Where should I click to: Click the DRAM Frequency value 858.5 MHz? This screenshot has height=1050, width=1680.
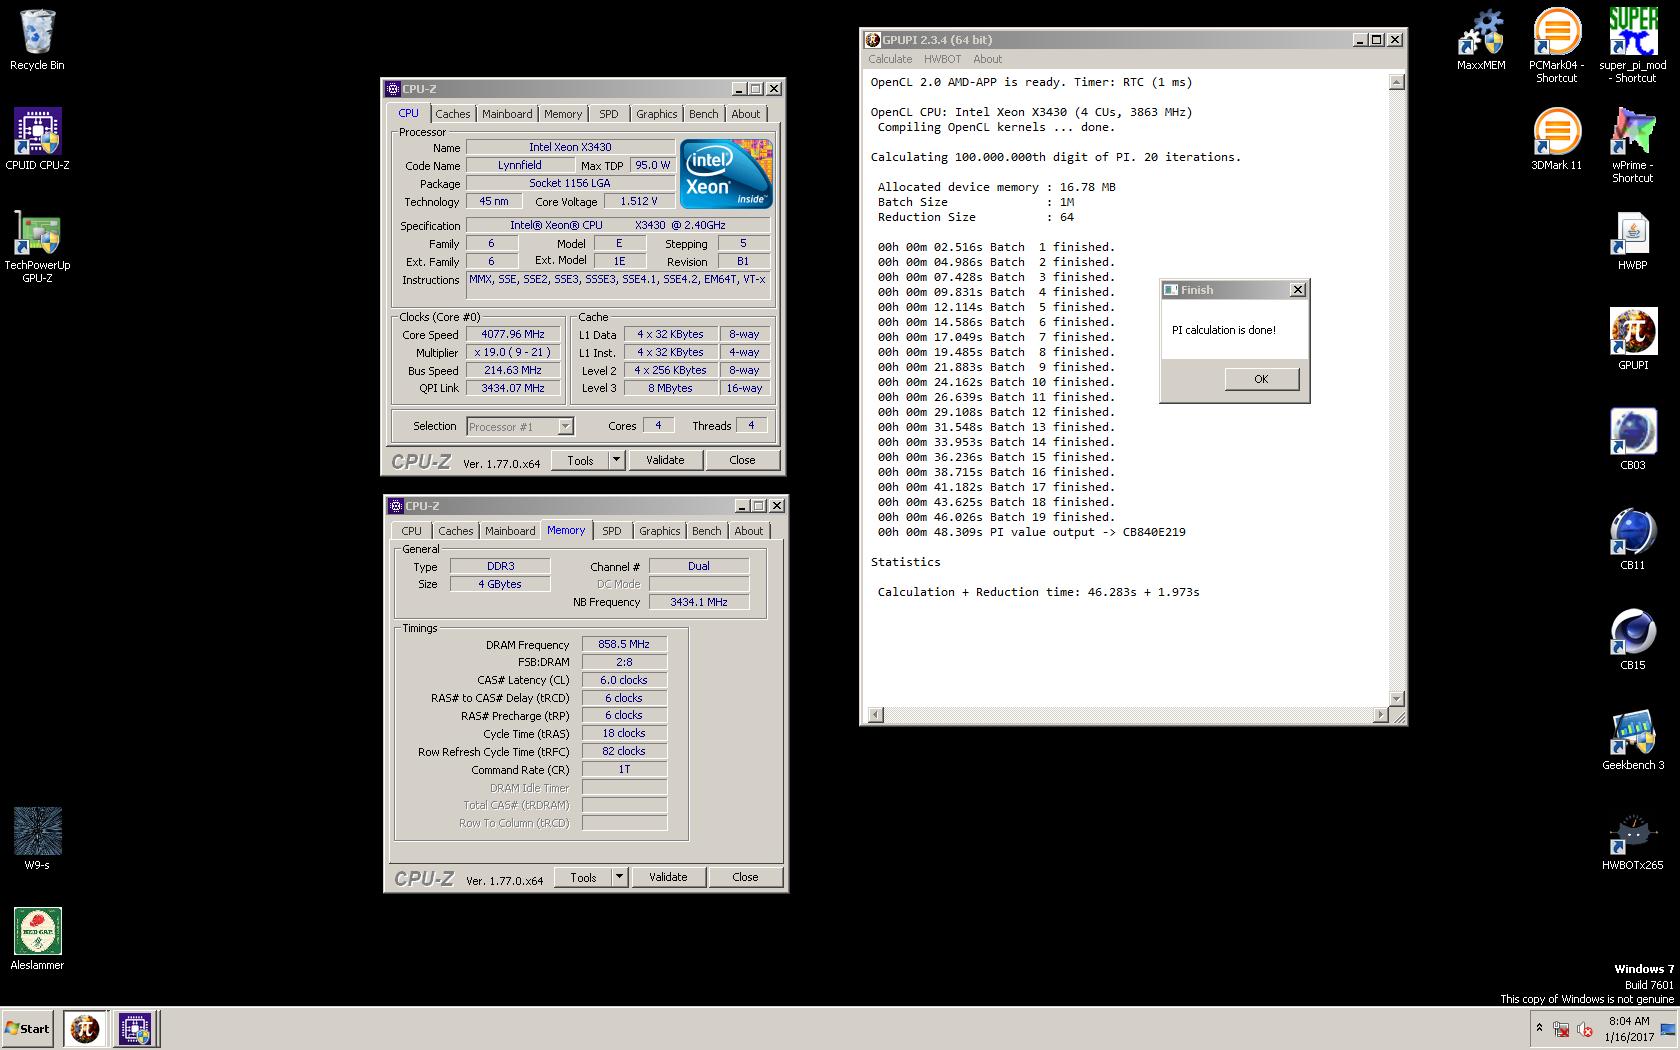click(x=624, y=644)
